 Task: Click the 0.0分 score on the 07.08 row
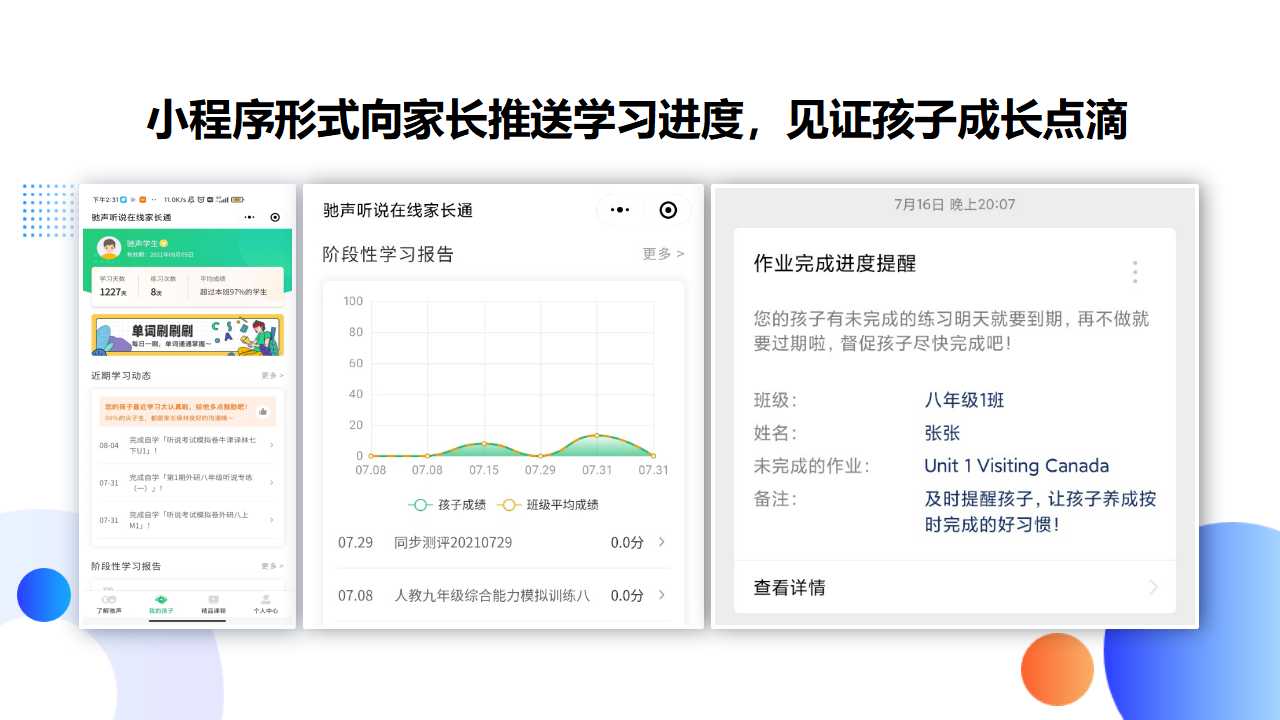[x=627, y=595]
